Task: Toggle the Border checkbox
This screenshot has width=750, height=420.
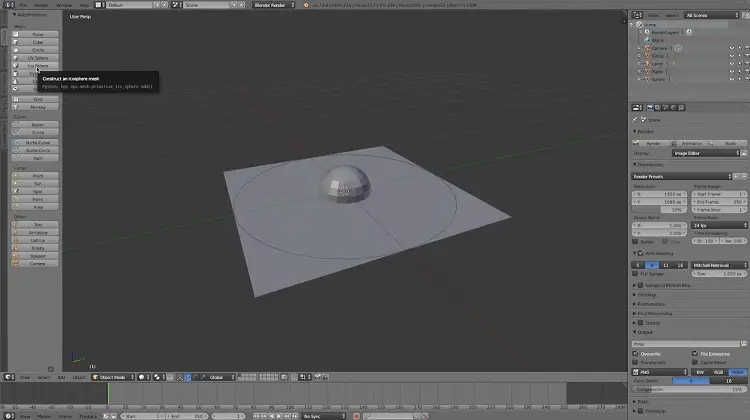Action: point(635,242)
